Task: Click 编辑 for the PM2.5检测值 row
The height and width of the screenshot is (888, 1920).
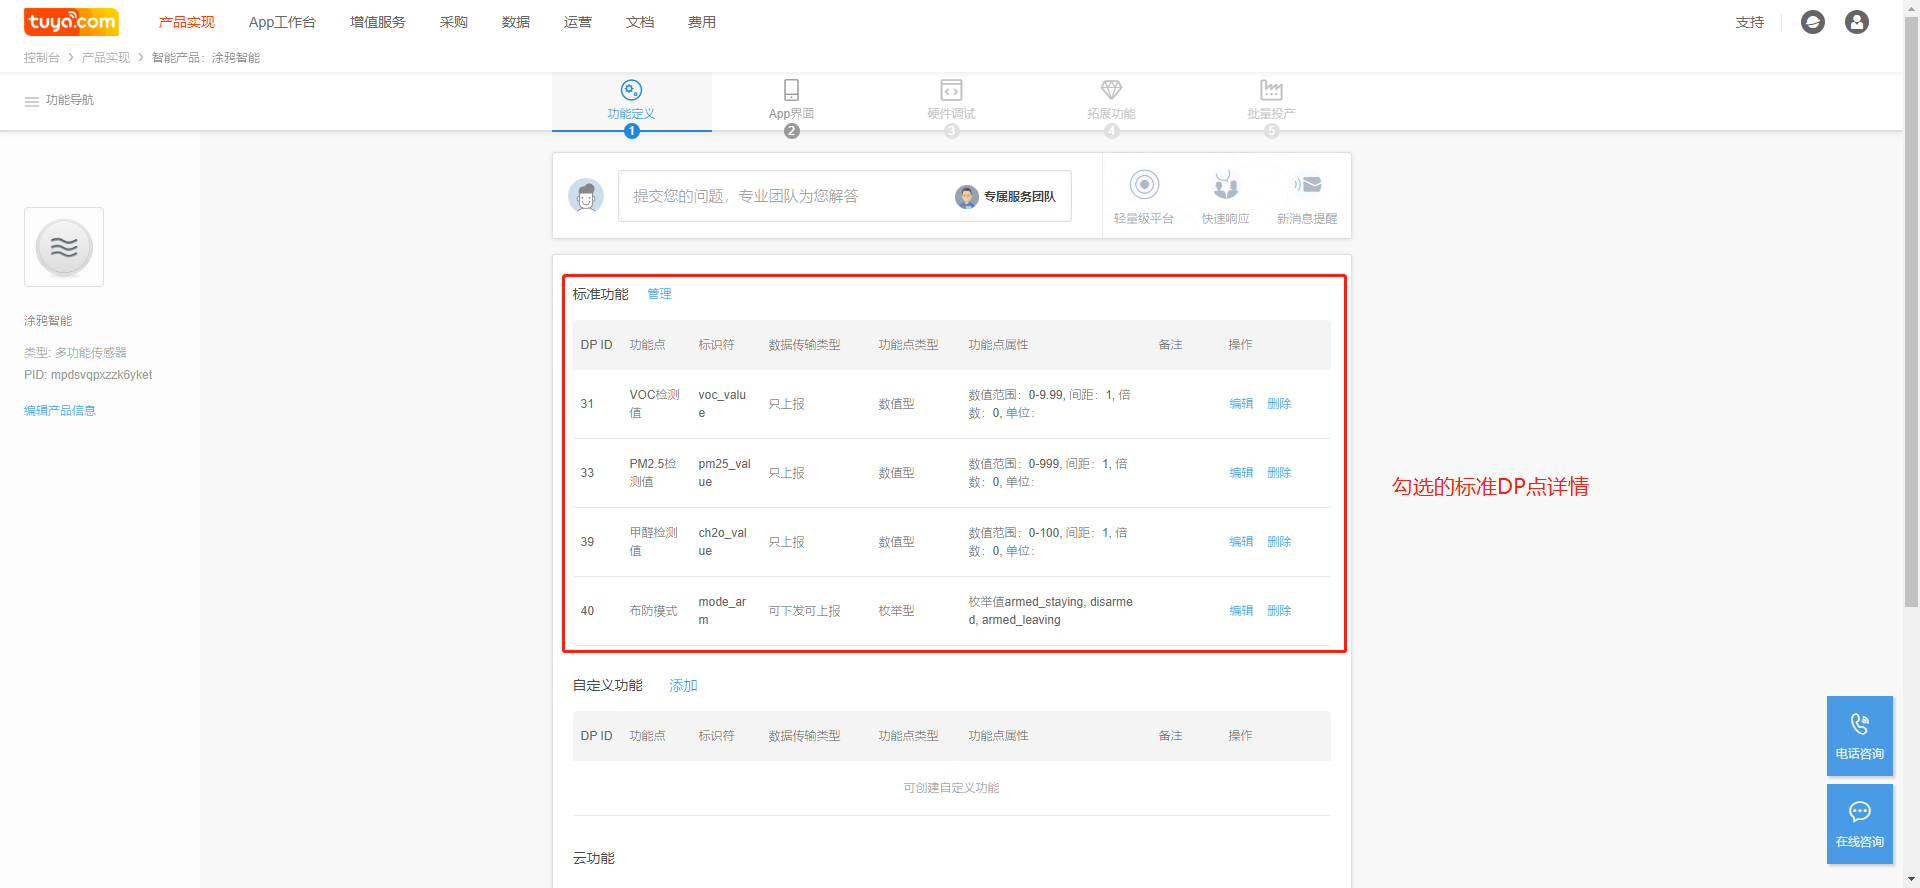Action: pos(1241,473)
